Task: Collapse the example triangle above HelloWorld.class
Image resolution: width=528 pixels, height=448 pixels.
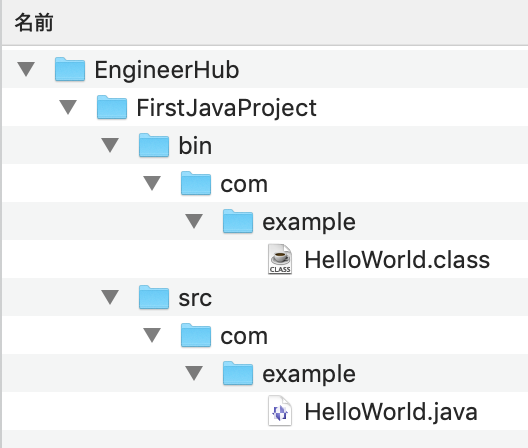Action: point(194,221)
